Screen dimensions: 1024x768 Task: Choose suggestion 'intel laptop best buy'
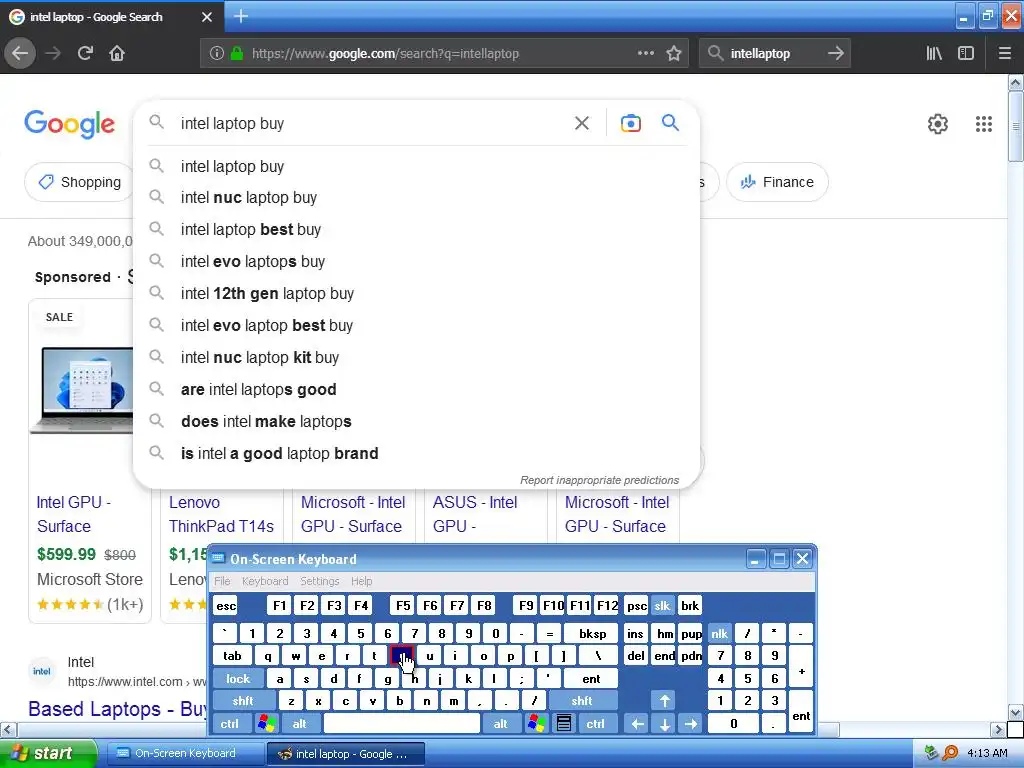tap(416, 230)
